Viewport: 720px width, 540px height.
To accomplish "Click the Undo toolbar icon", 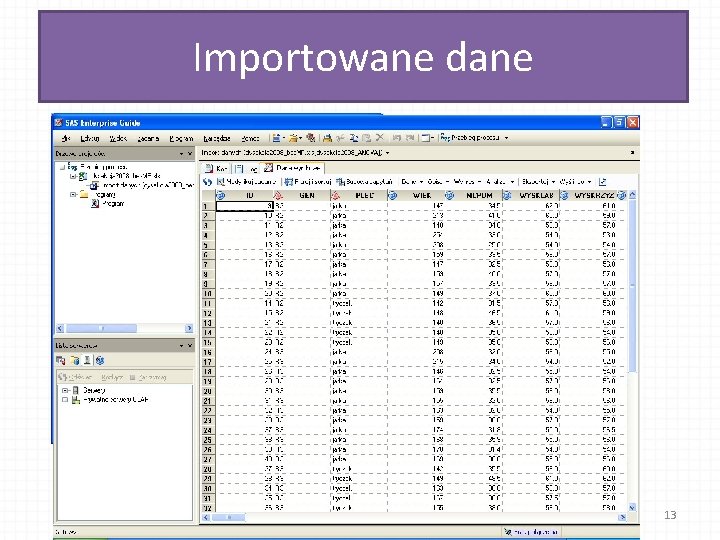I will [397, 137].
